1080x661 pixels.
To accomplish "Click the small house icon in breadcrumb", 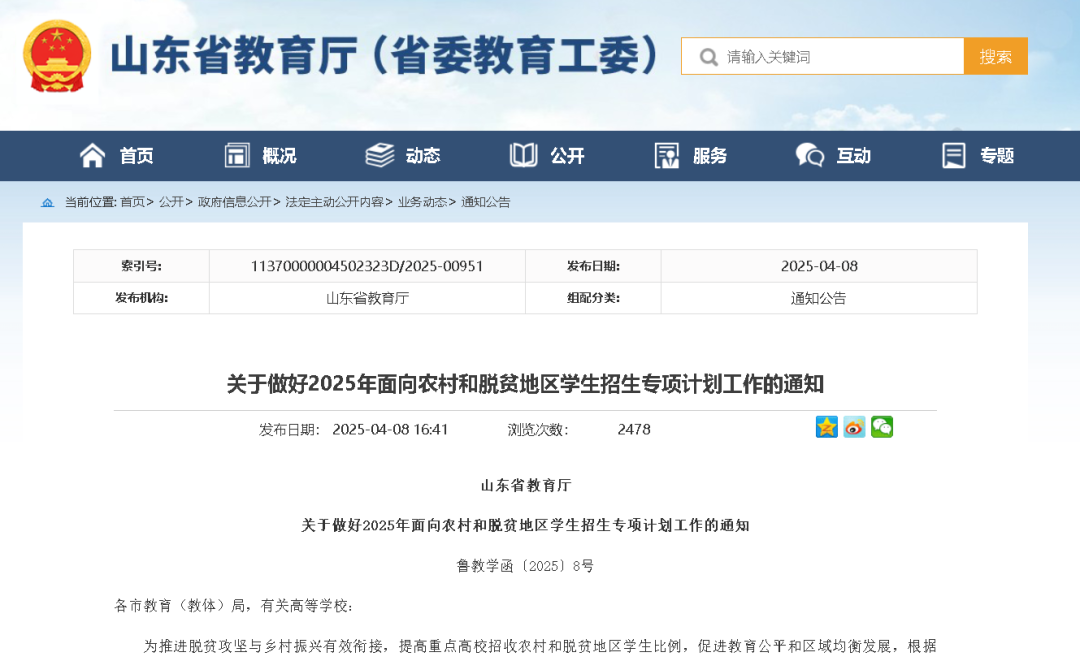I will click(48, 202).
